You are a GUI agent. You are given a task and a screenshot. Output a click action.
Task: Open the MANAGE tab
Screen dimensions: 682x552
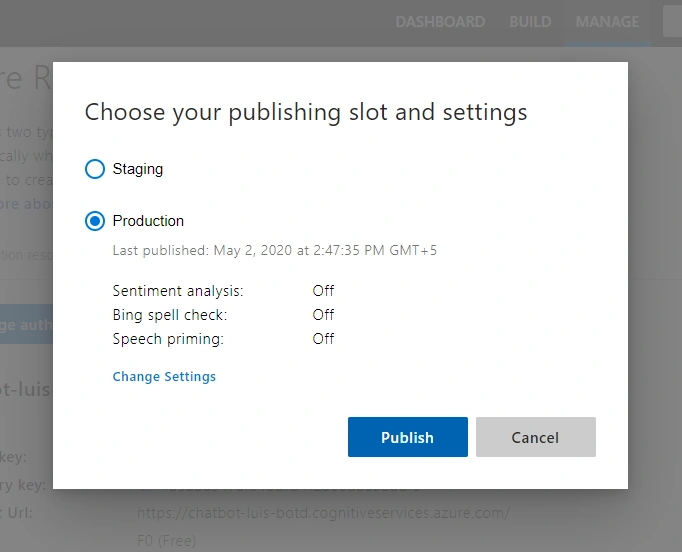pos(607,22)
